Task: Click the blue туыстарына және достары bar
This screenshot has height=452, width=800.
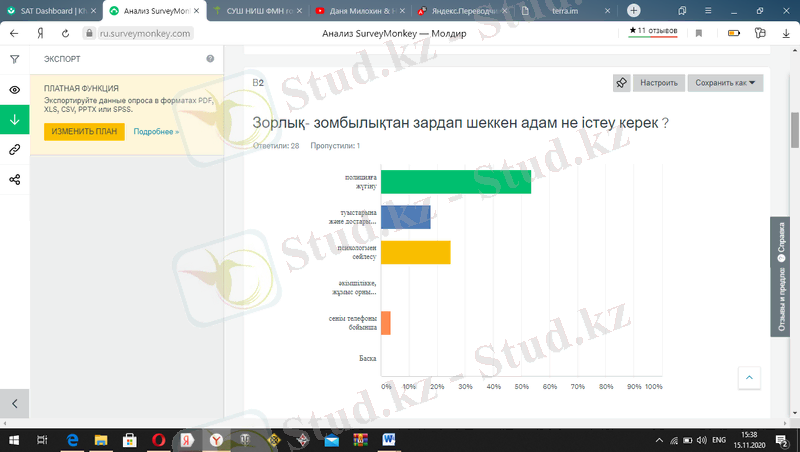Action: coord(406,217)
